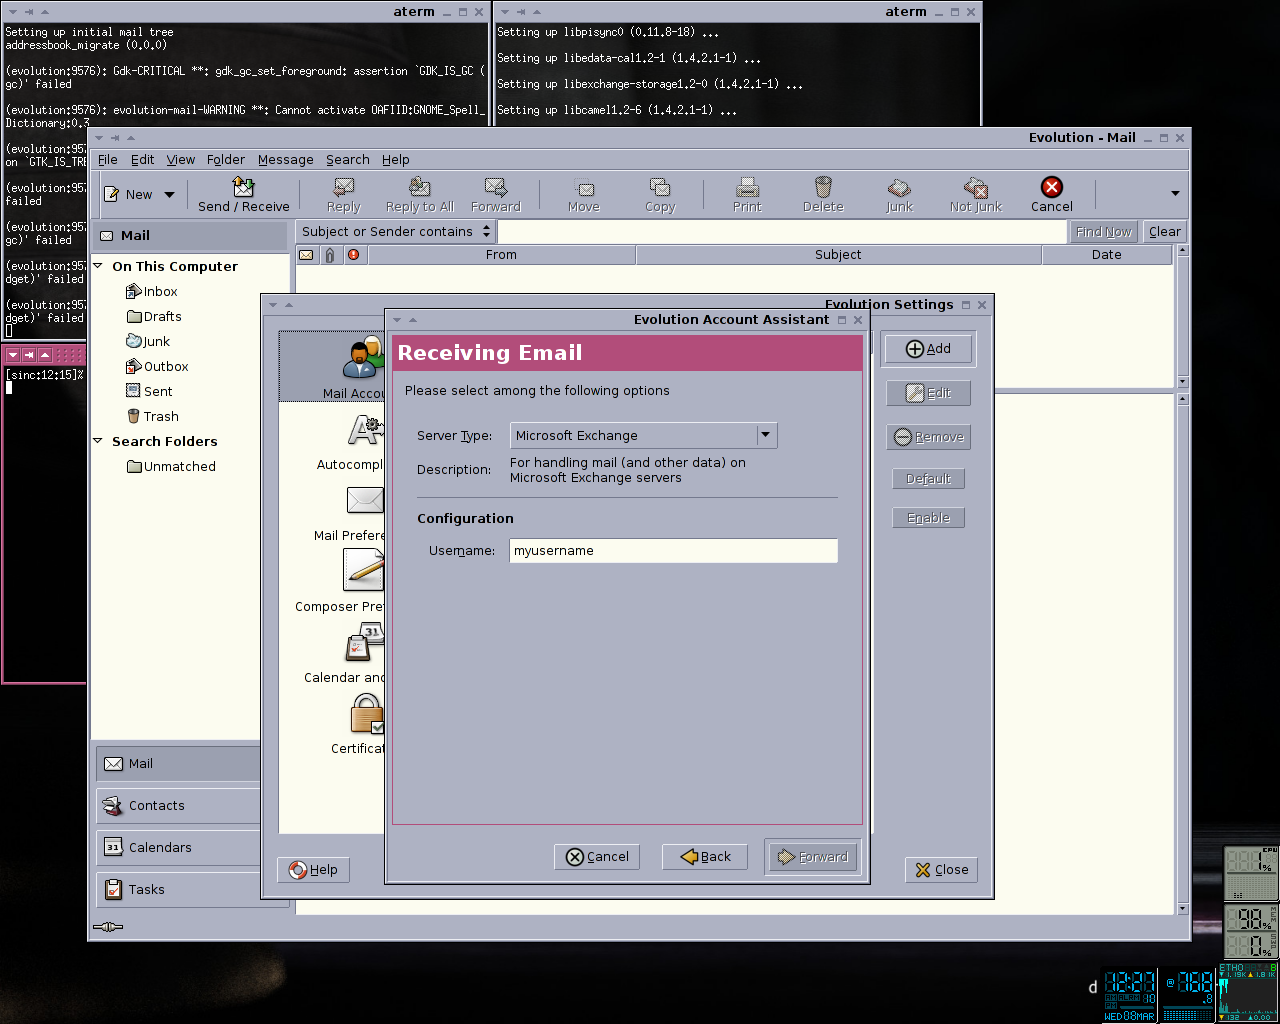Open the Search menu
Screen dimensions: 1280x1024
point(348,160)
